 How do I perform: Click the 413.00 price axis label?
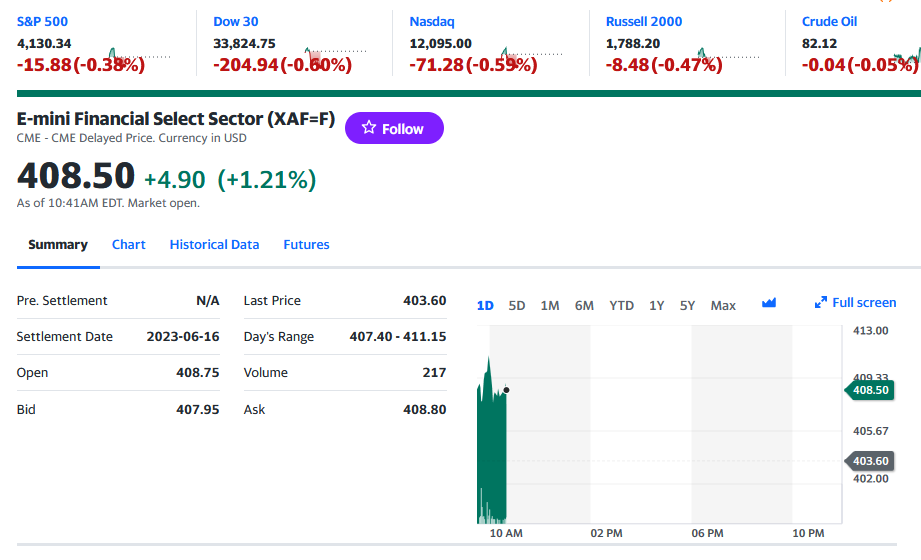870,331
